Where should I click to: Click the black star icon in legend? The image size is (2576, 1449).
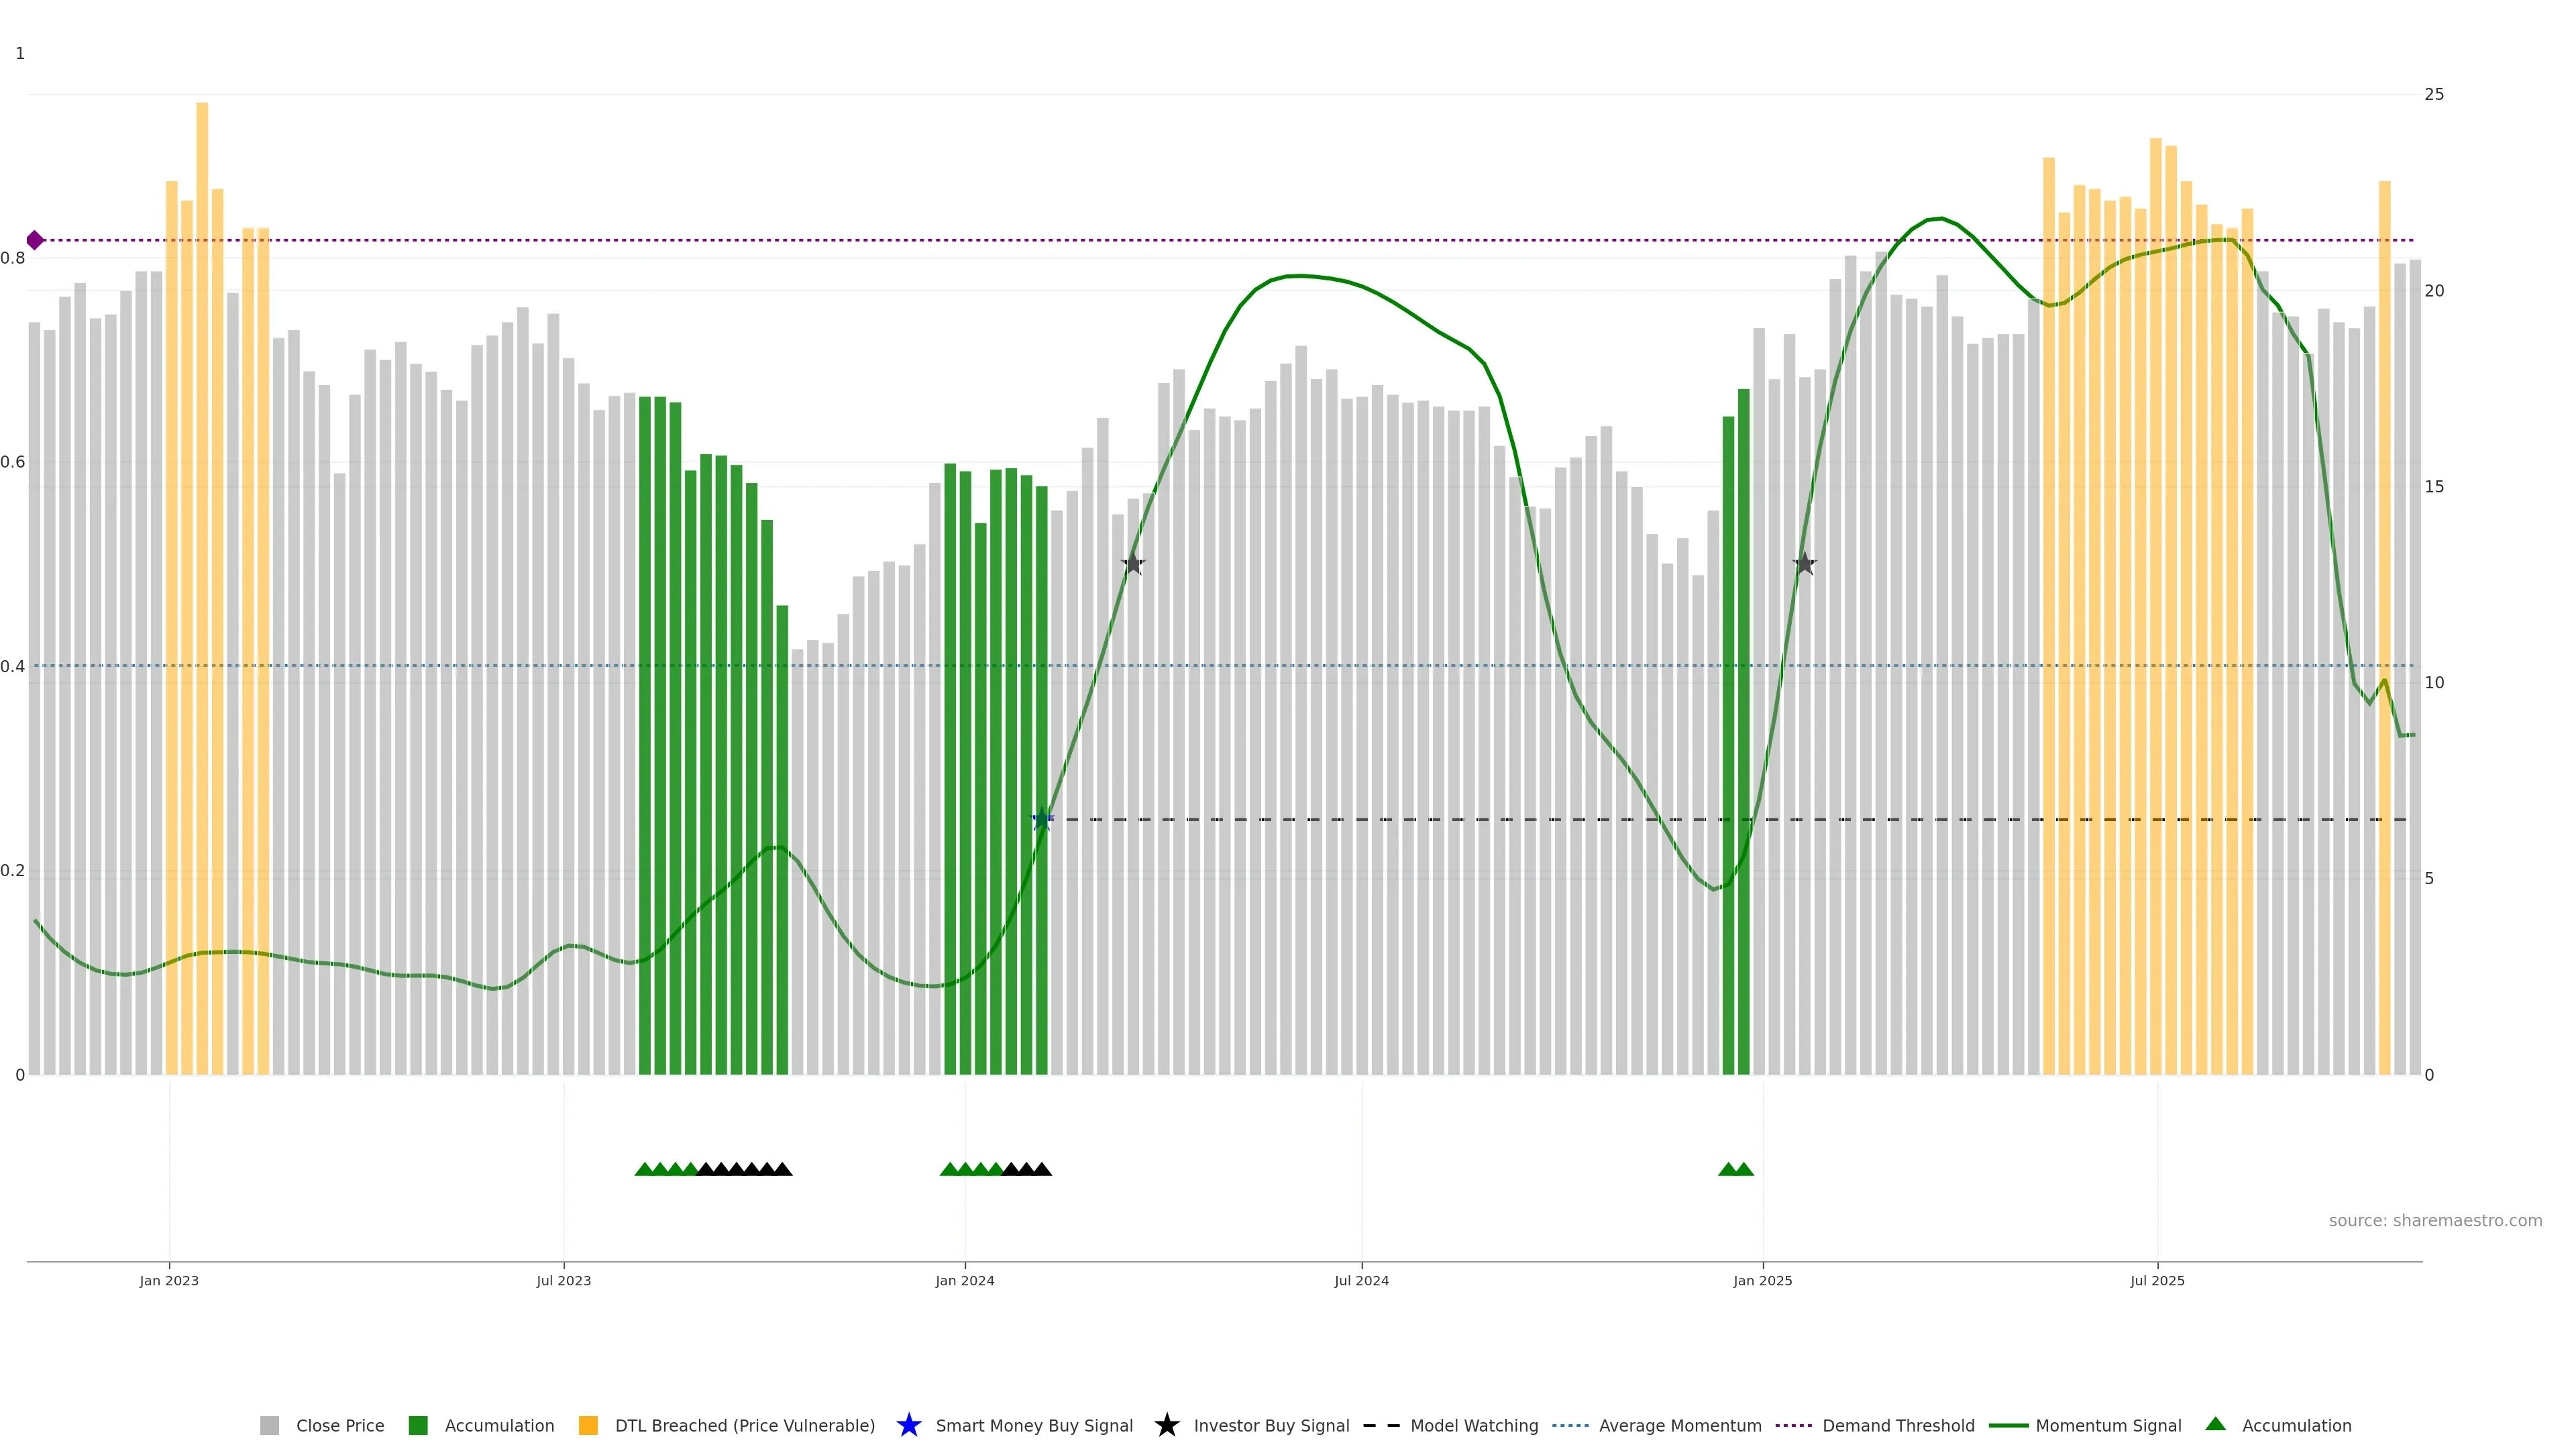(x=1166, y=1425)
